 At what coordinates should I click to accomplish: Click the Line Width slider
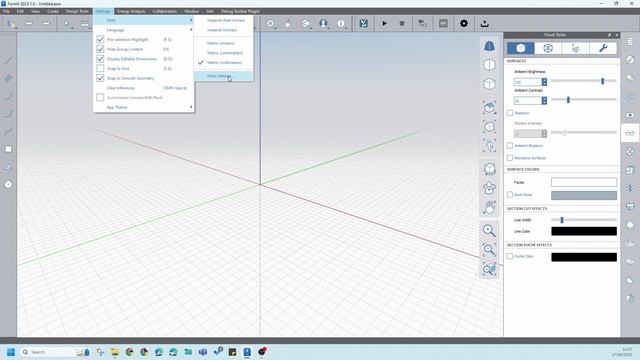(584, 220)
